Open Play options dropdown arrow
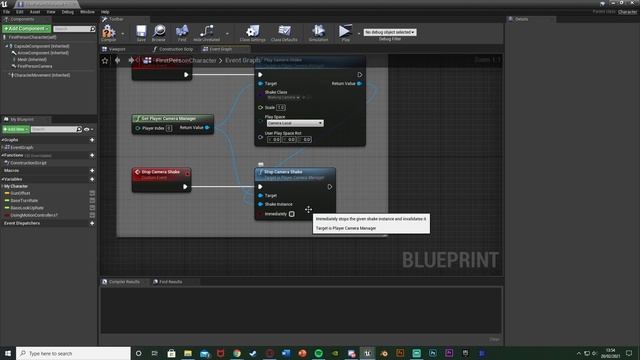 coord(359,33)
